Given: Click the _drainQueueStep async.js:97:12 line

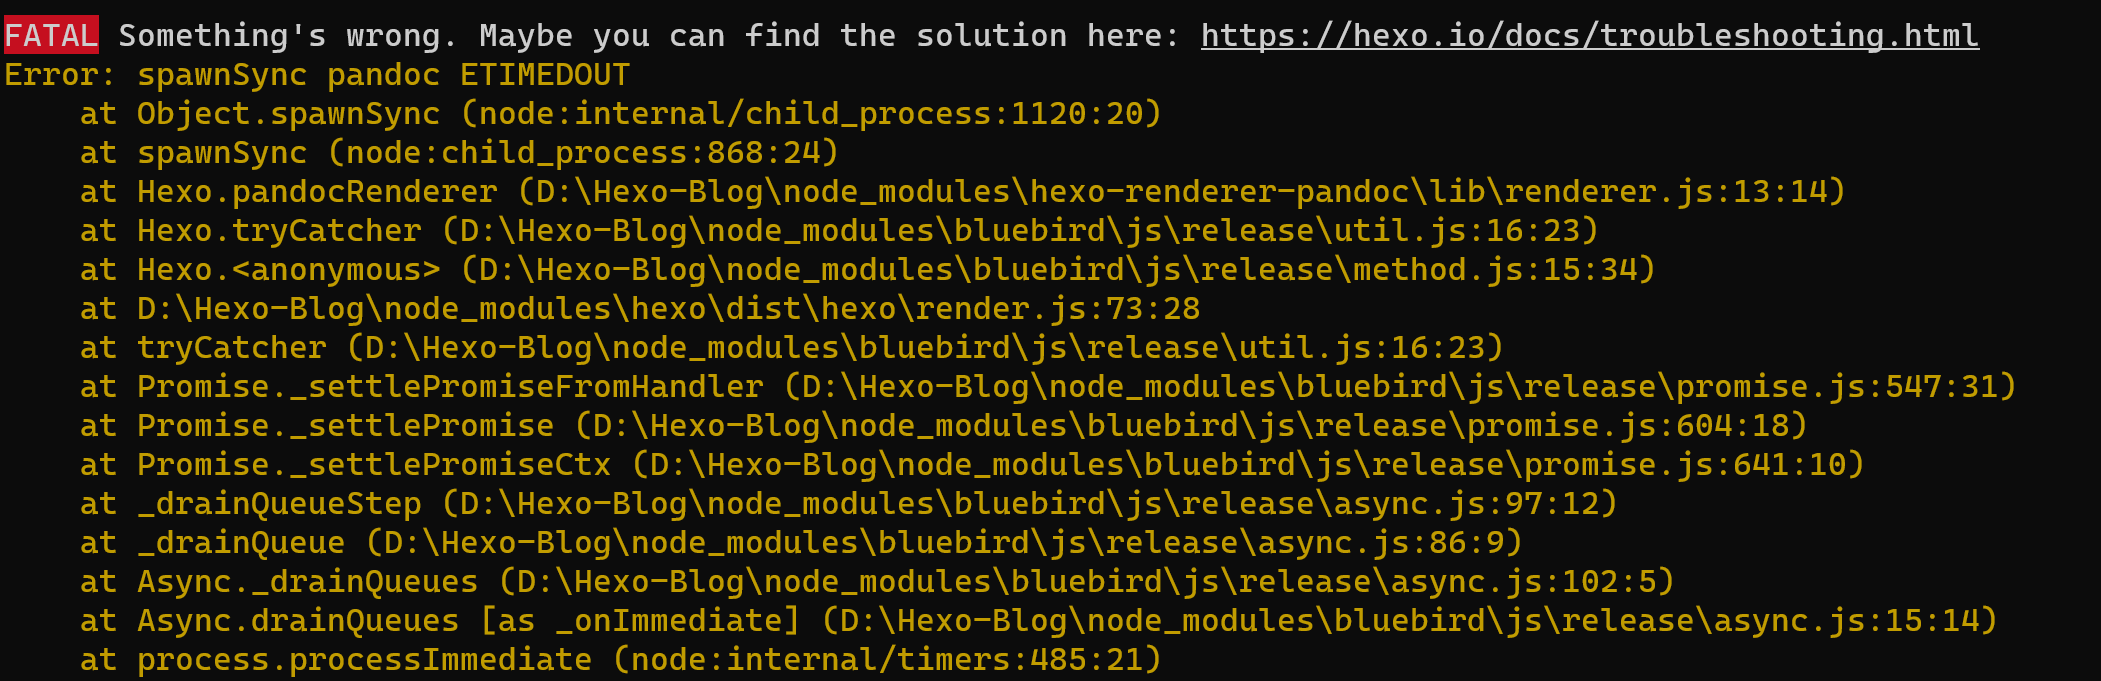Looking at the screenshot, I should tap(849, 504).
